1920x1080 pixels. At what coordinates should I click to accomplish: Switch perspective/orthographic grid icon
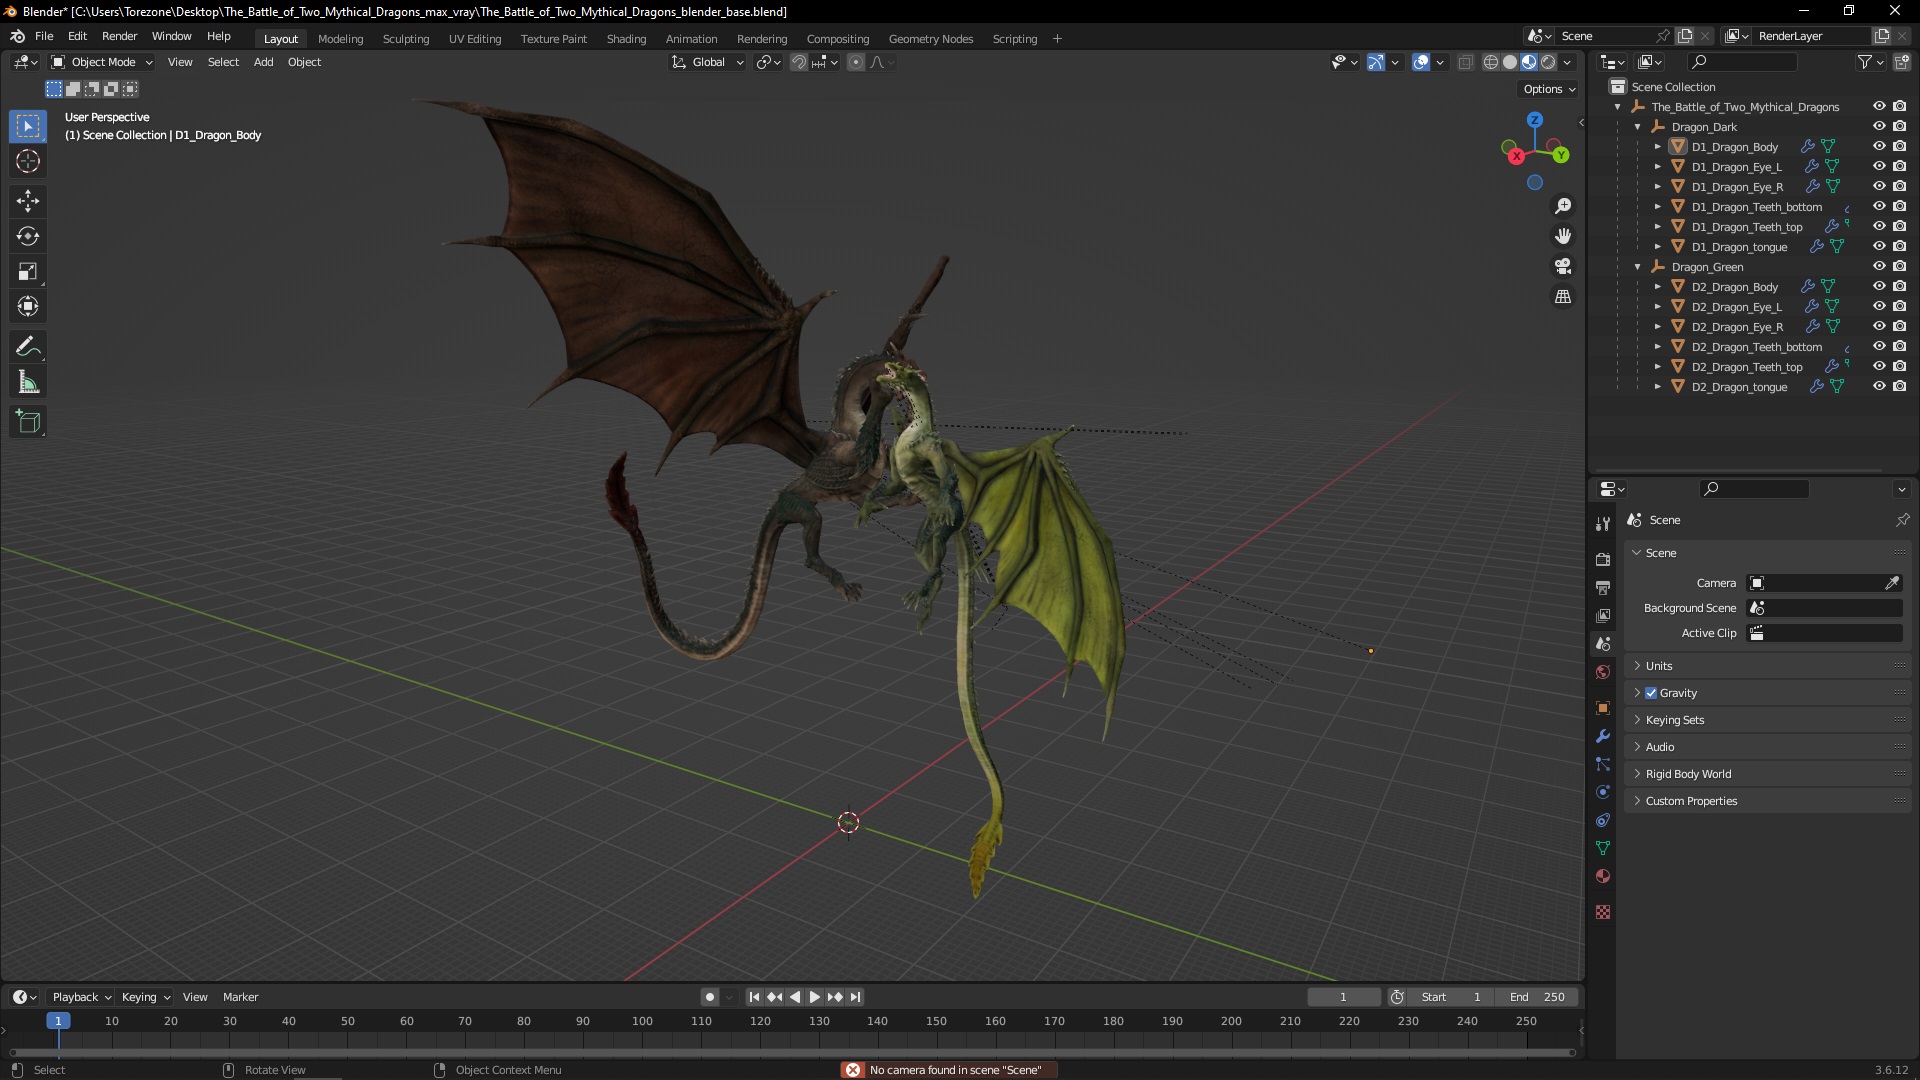pos(1563,297)
